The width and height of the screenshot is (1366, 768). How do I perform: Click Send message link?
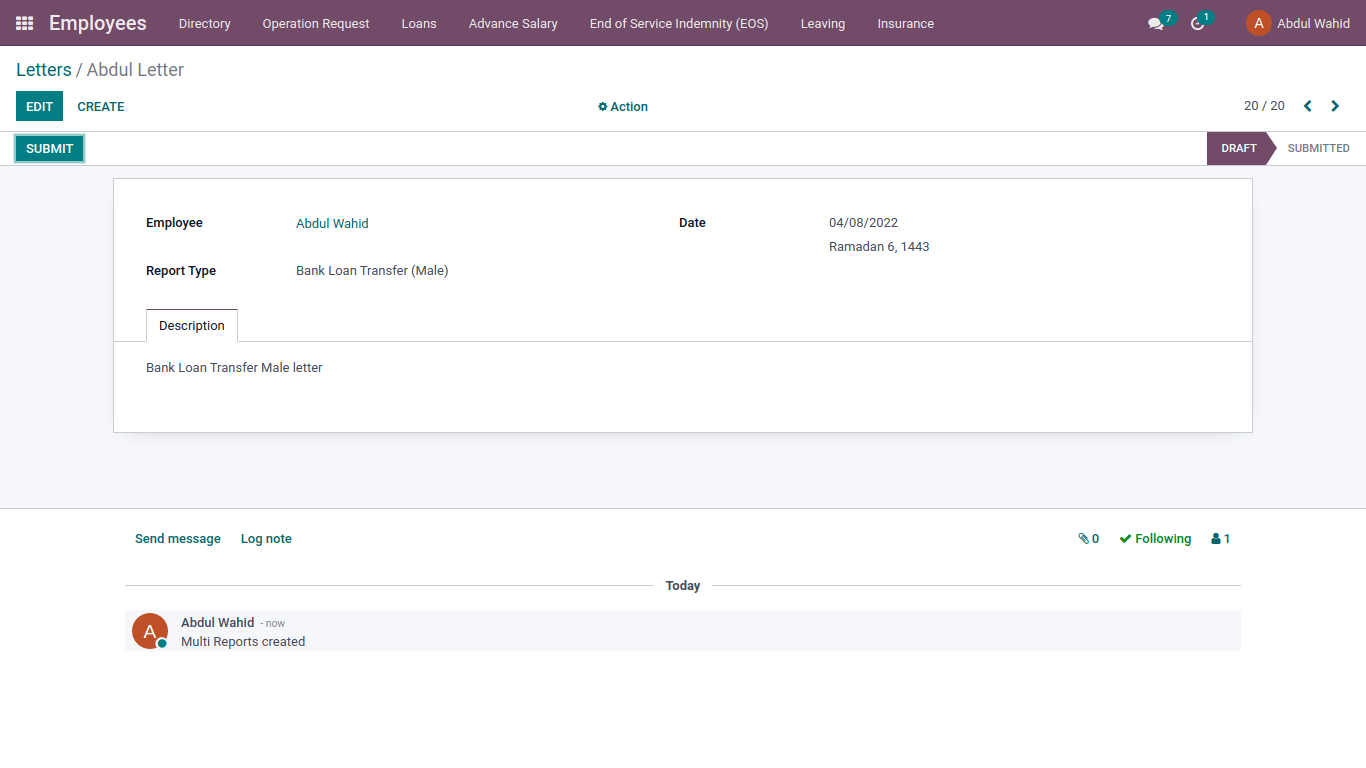tap(178, 538)
